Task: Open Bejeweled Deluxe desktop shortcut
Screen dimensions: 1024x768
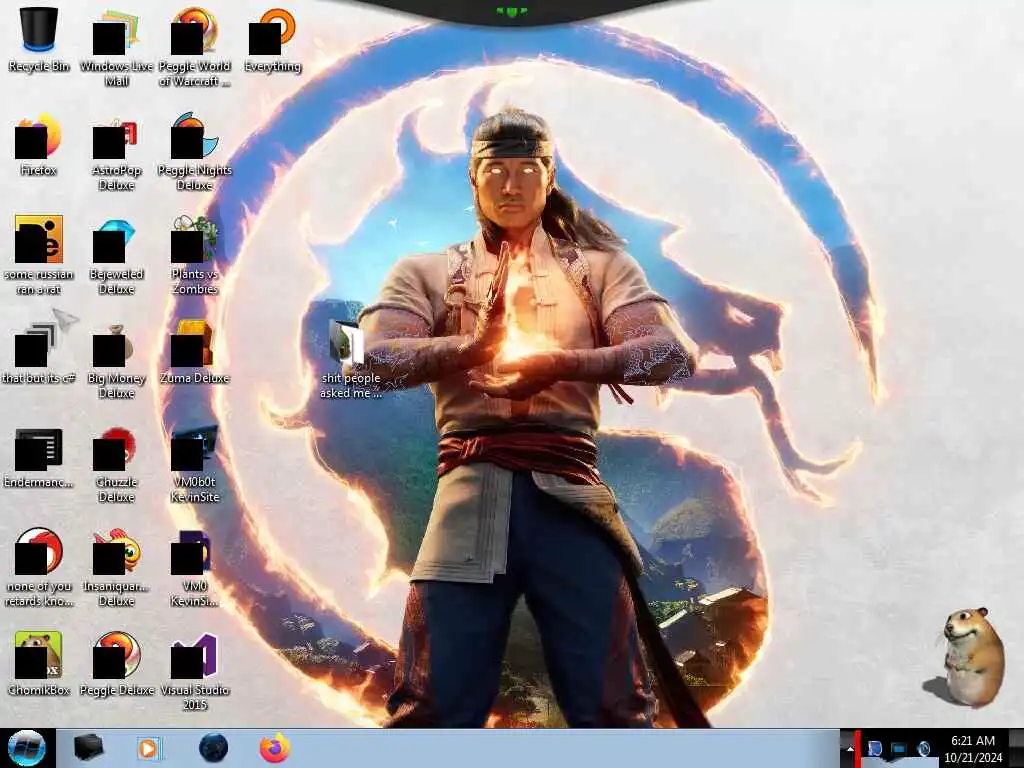Action: point(116,255)
